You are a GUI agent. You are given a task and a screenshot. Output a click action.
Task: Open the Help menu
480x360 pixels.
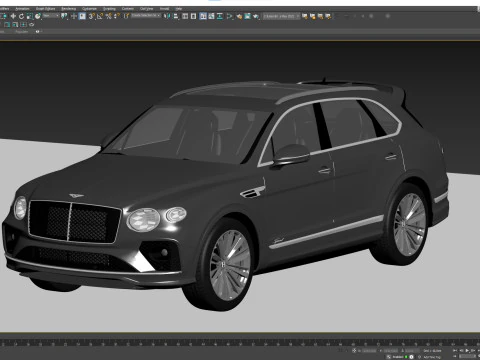(179, 9)
